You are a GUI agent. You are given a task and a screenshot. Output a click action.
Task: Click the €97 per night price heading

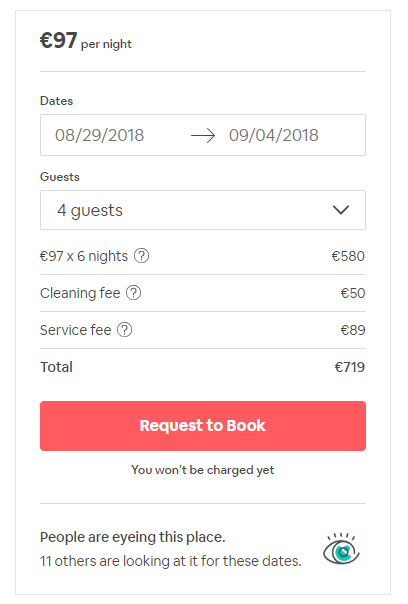tap(86, 40)
